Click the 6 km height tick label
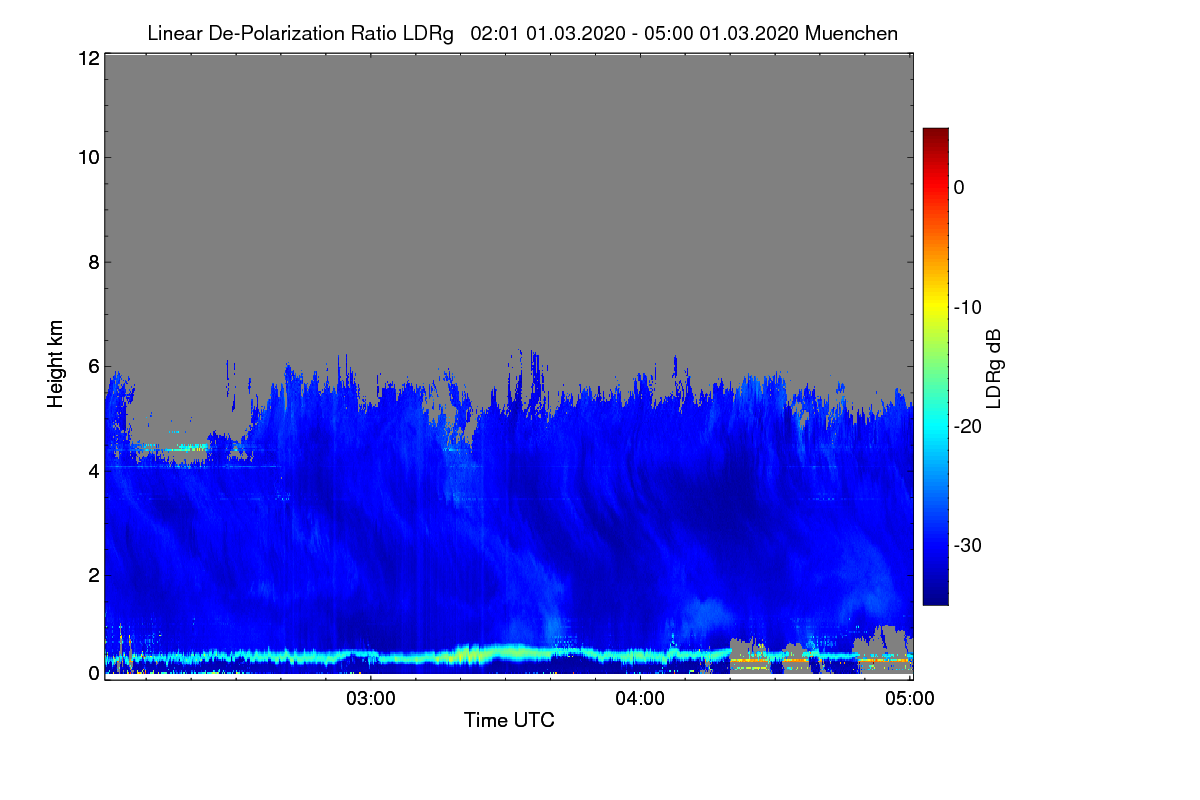 click(x=92, y=366)
